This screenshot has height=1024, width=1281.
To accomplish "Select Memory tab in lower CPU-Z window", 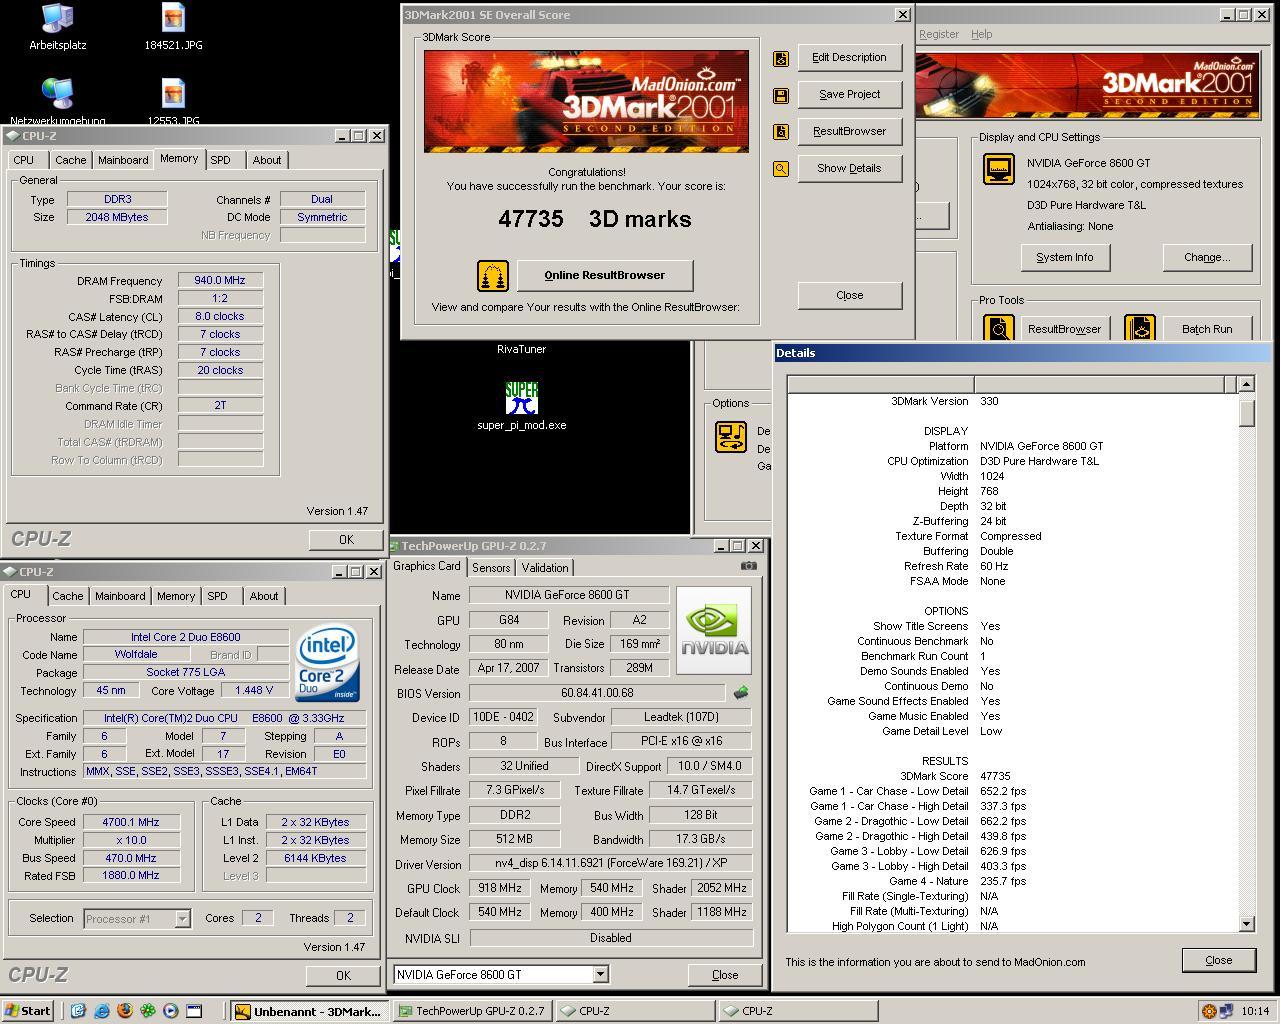I will tap(176, 596).
